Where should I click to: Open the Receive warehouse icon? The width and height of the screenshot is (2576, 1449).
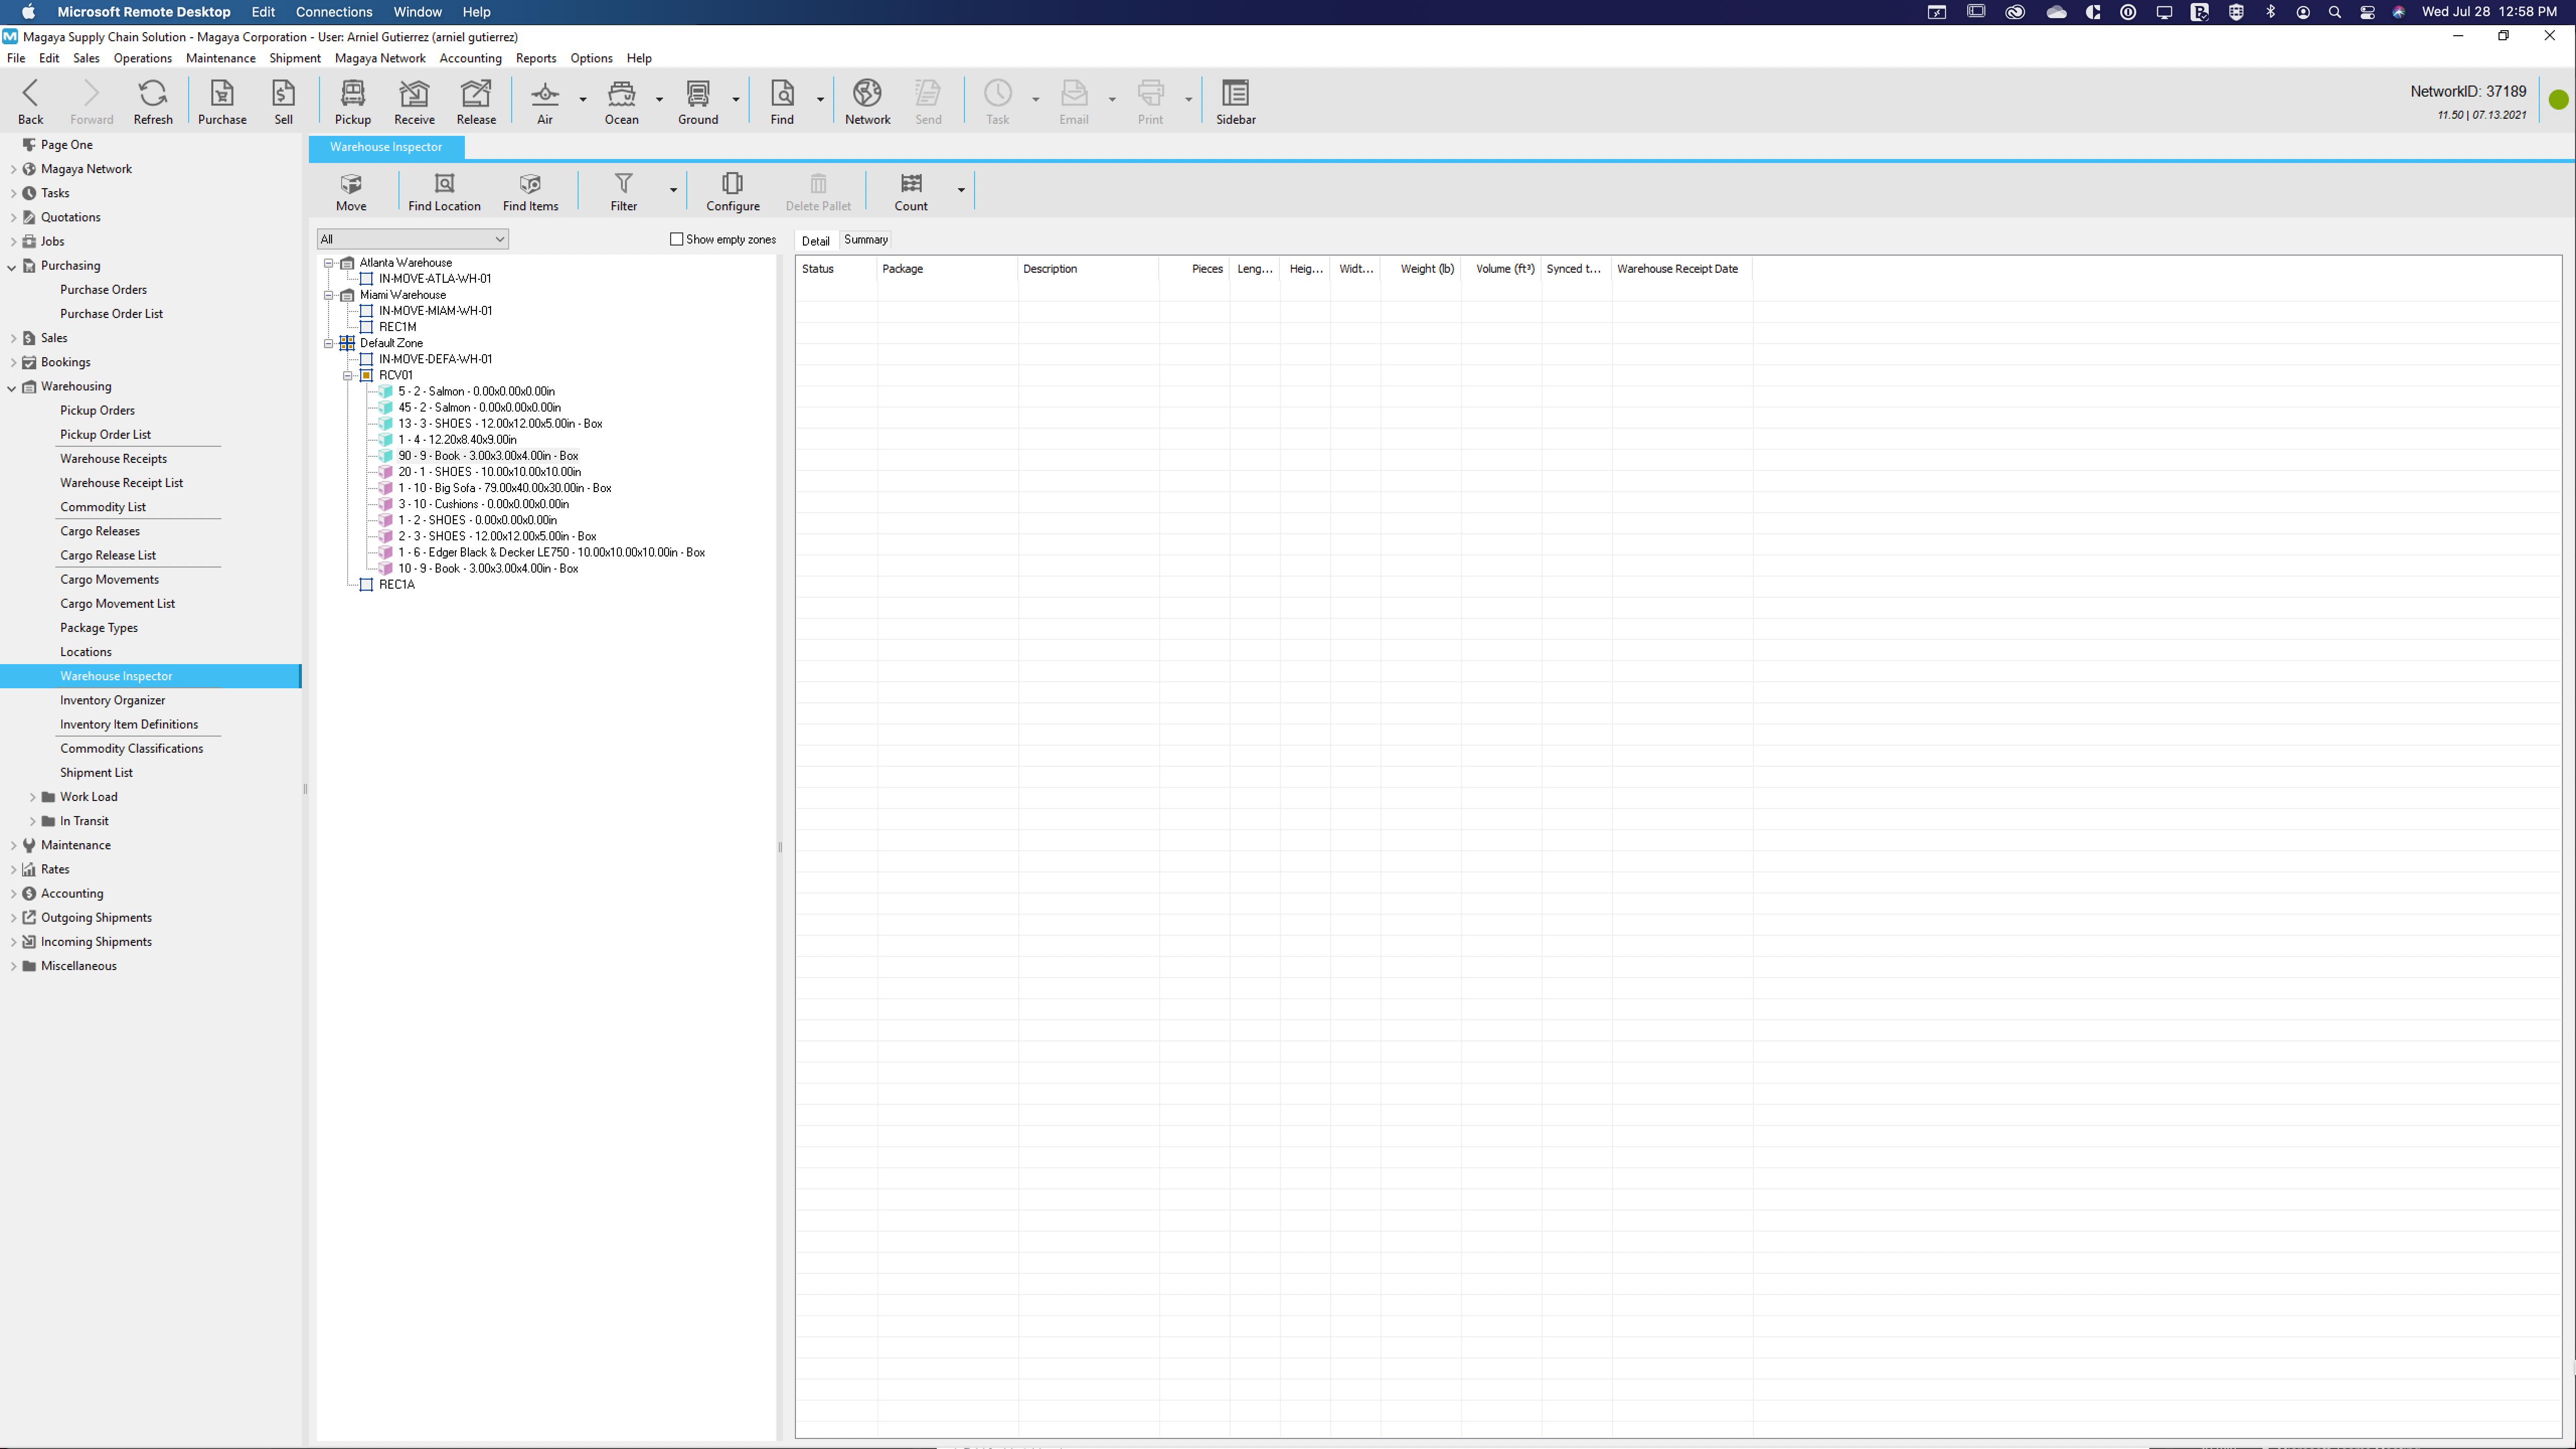point(414,102)
